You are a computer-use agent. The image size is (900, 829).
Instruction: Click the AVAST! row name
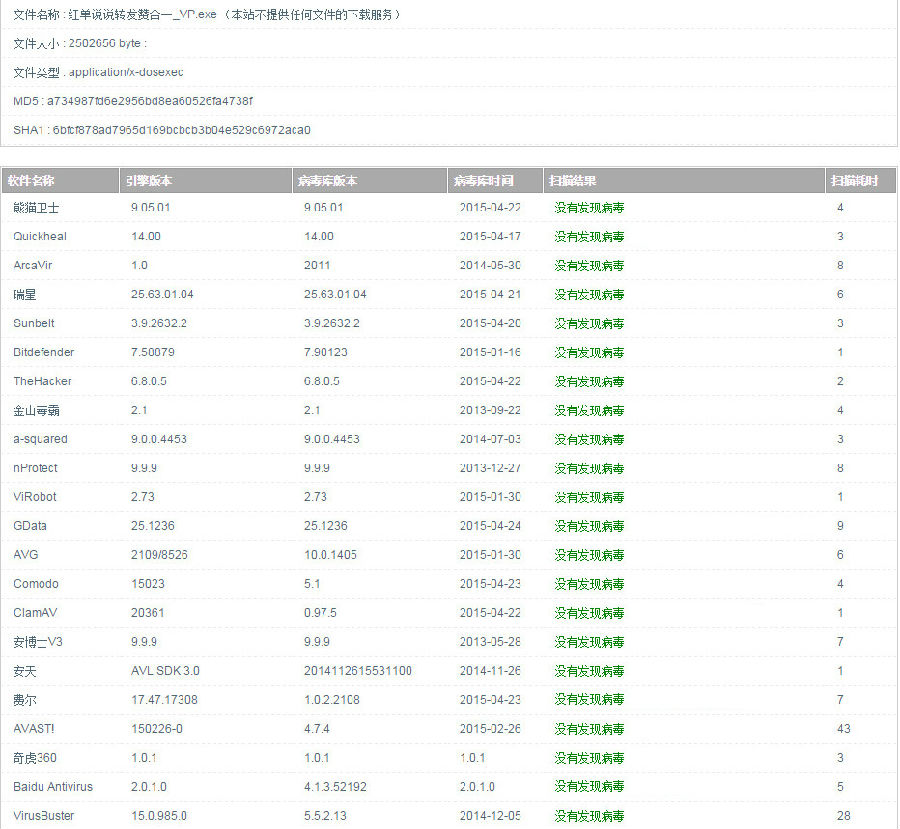click(x=33, y=729)
